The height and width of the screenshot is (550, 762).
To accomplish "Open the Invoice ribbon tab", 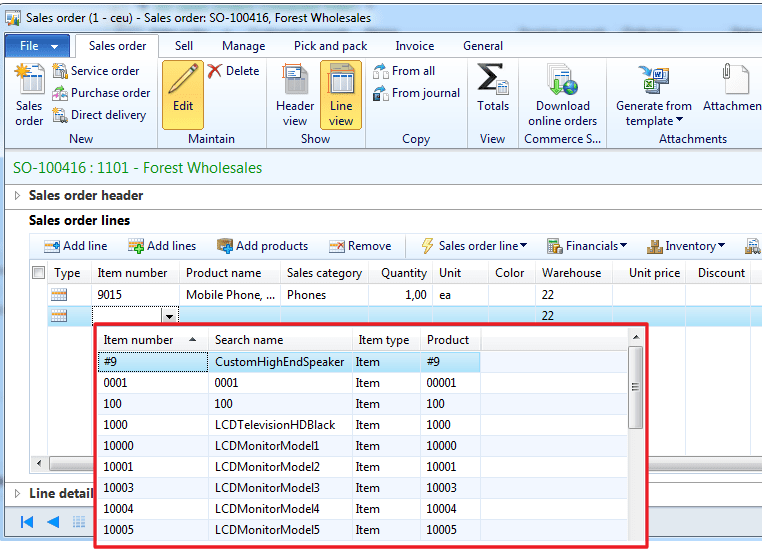I will tap(415, 46).
